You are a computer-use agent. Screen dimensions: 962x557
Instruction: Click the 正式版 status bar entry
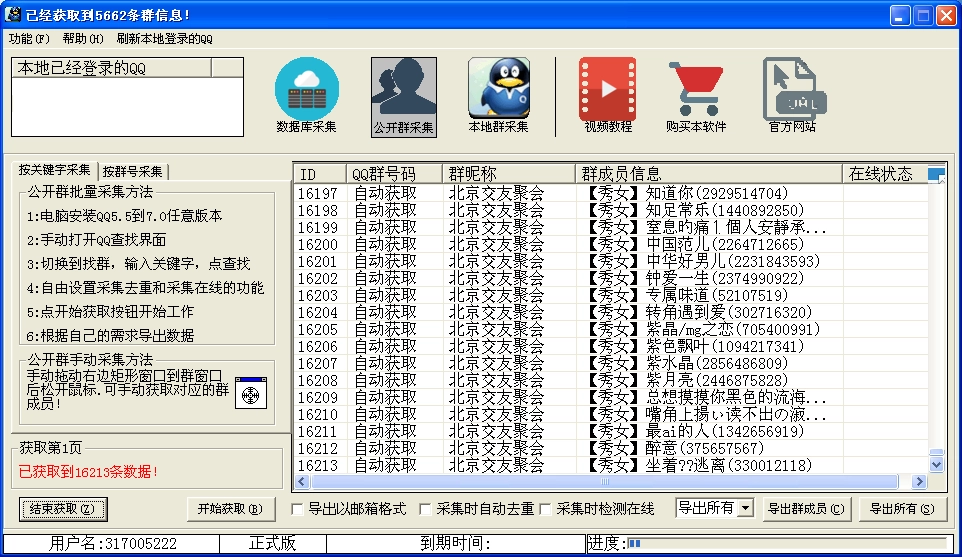pos(272,544)
